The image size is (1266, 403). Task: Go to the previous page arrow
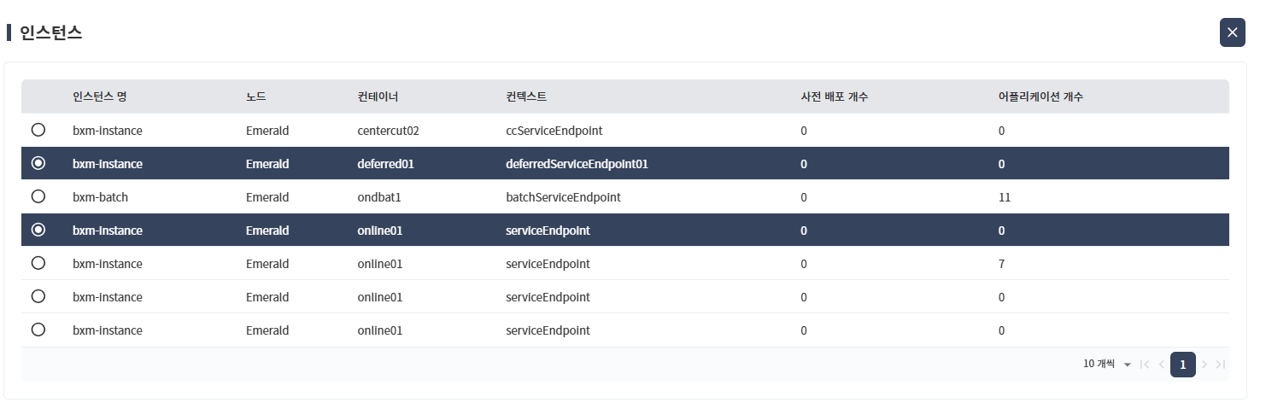tap(1161, 365)
